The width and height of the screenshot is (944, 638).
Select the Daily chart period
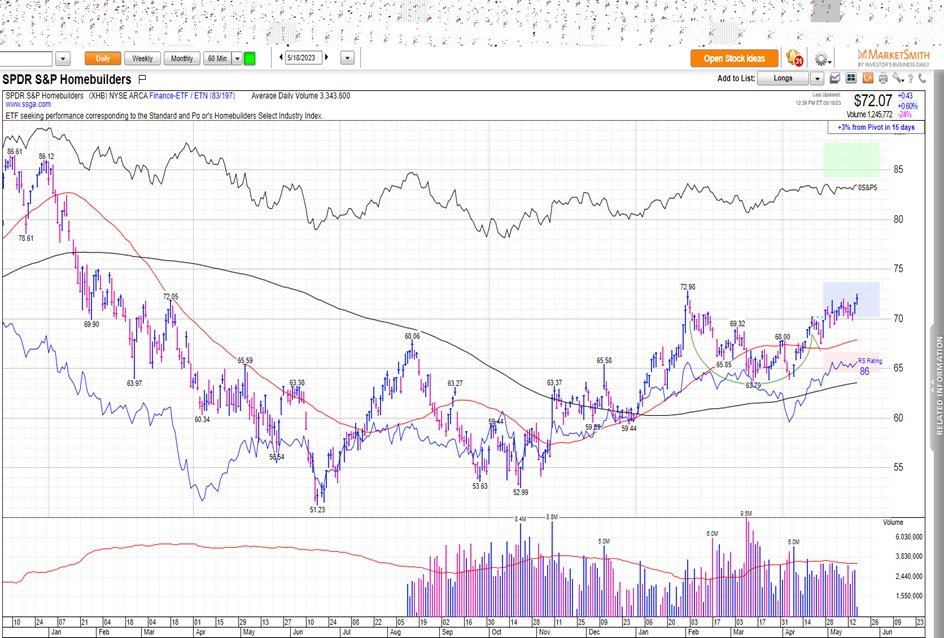pos(102,58)
